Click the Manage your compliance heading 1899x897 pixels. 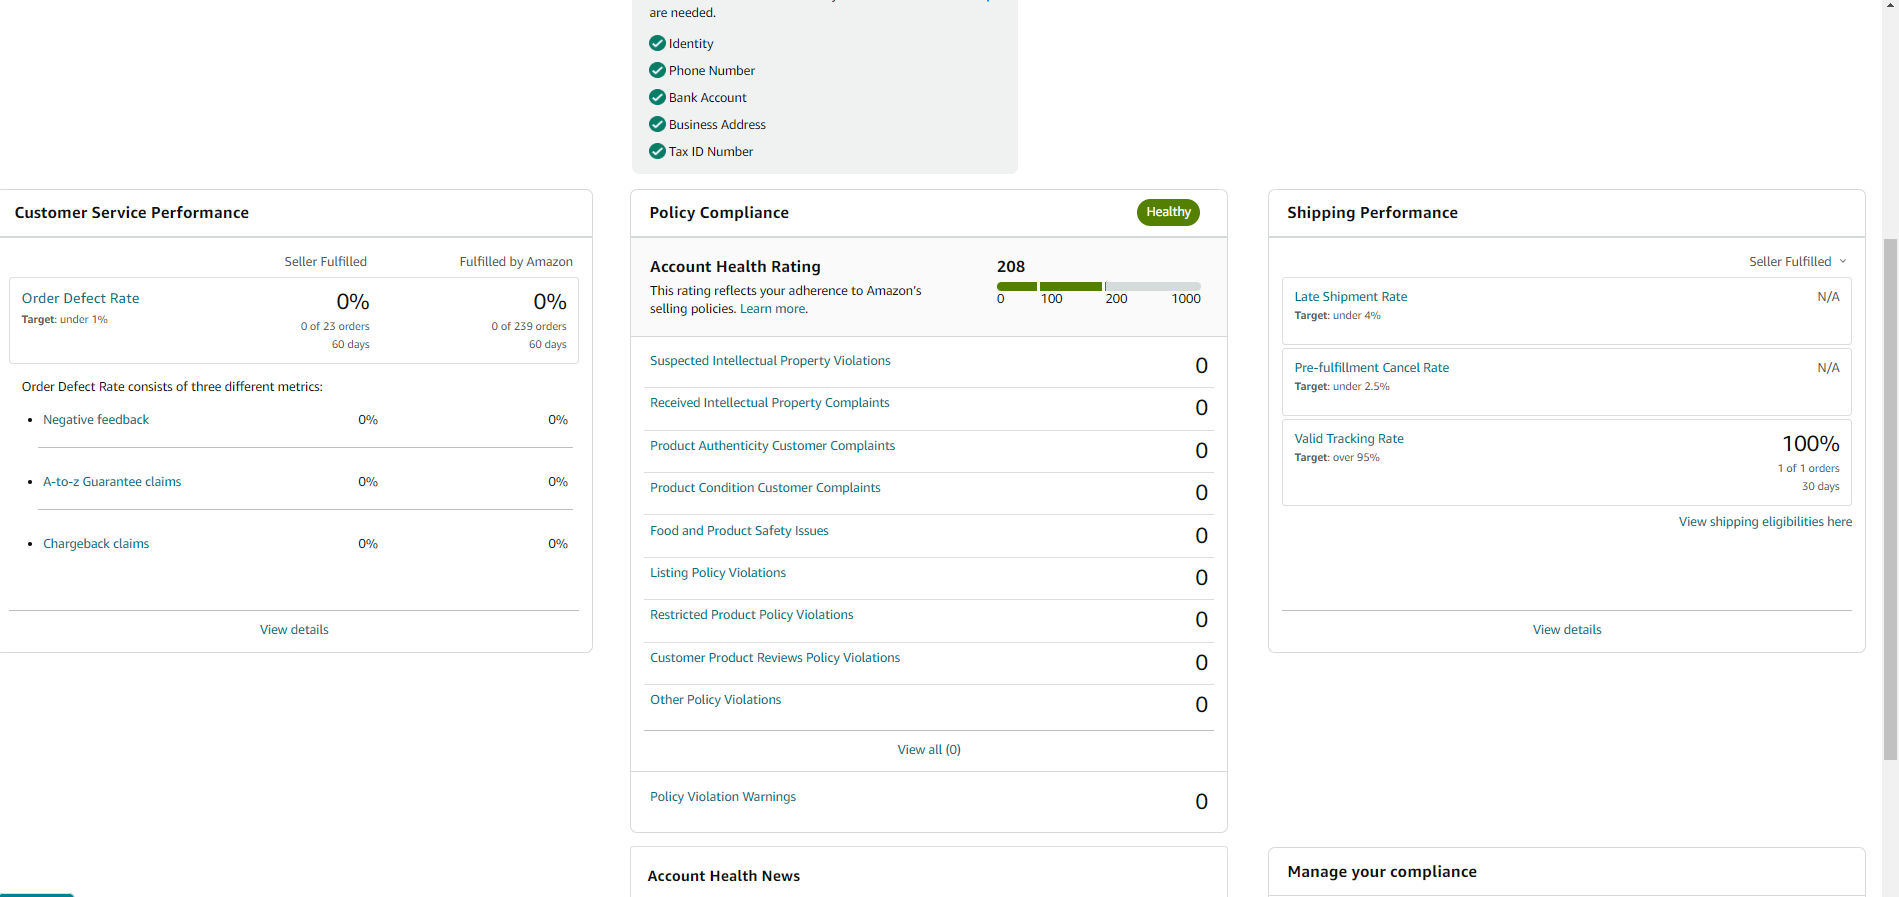point(1382,872)
